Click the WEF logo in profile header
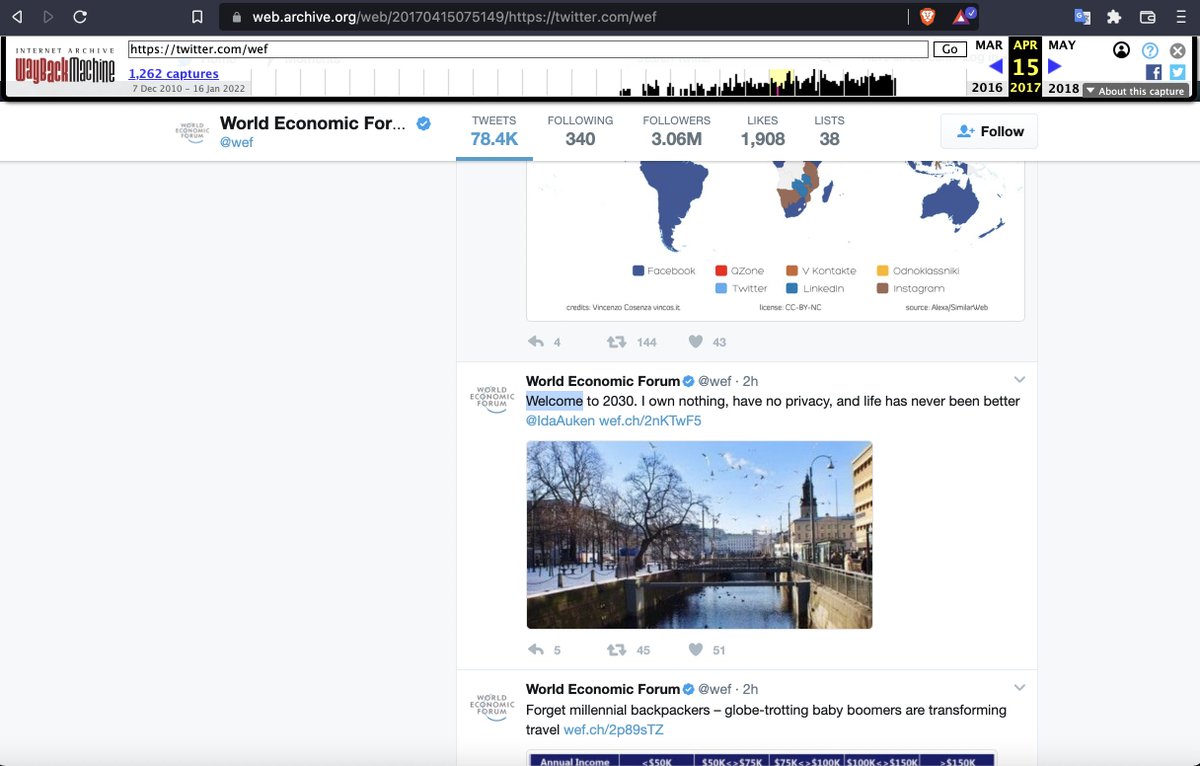1200x766 pixels. point(191,131)
